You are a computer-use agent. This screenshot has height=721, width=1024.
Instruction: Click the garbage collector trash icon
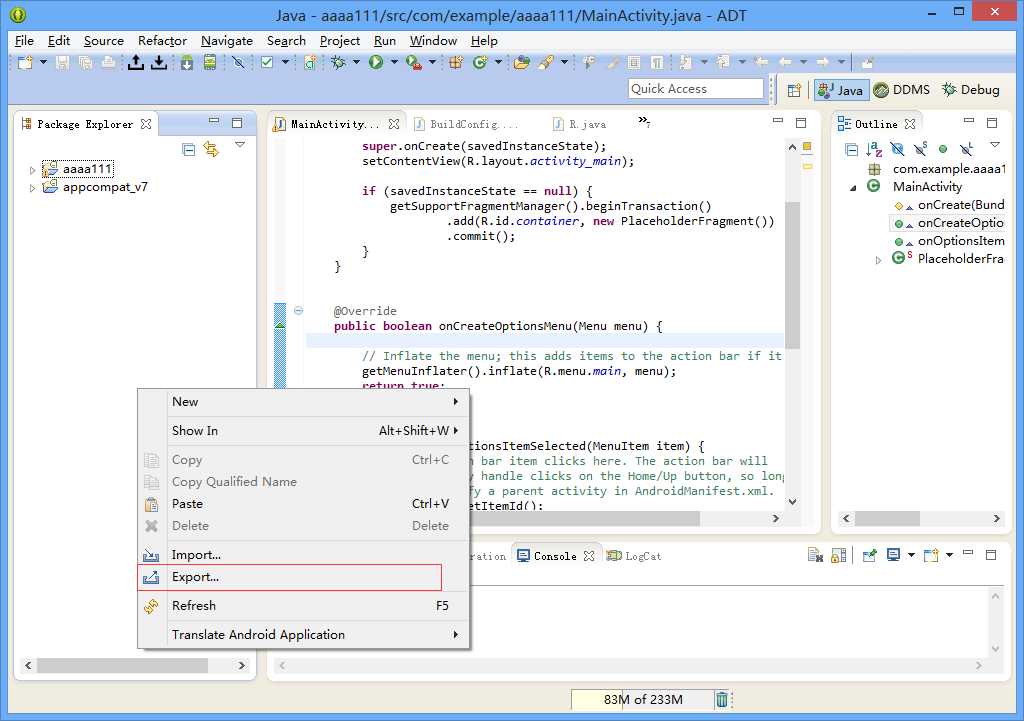(x=722, y=699)
